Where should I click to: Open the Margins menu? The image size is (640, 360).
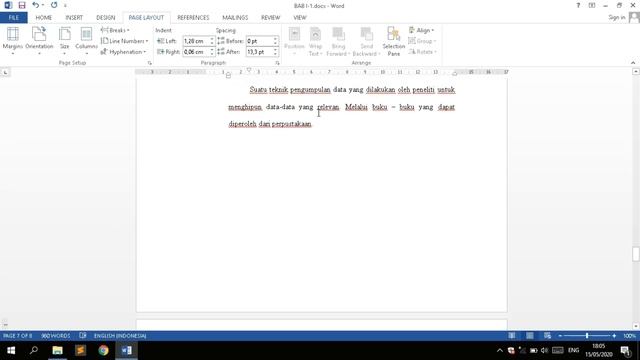(13, 41)
